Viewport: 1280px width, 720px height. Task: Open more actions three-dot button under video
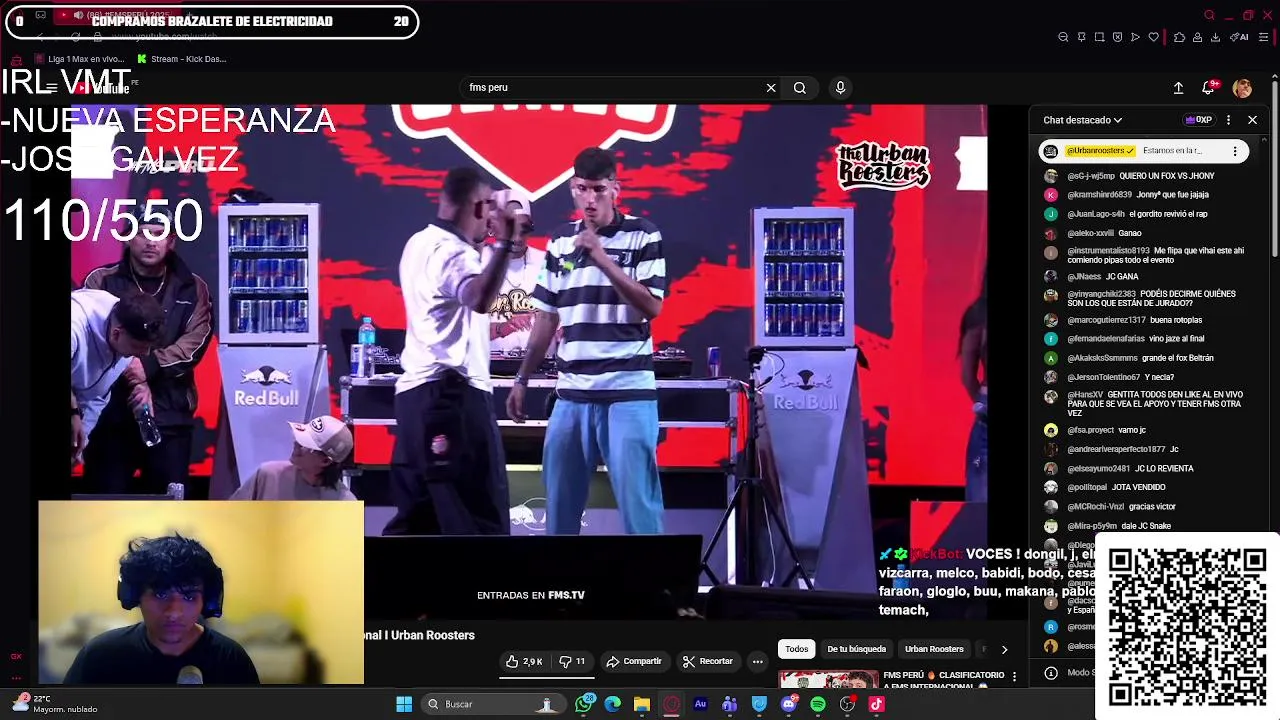[x=757, y=661]
